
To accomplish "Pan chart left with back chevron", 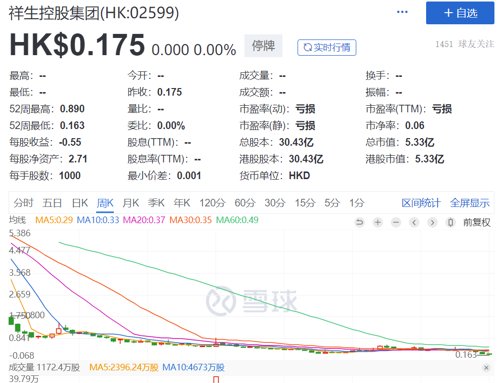I will [x=414, y=222].
